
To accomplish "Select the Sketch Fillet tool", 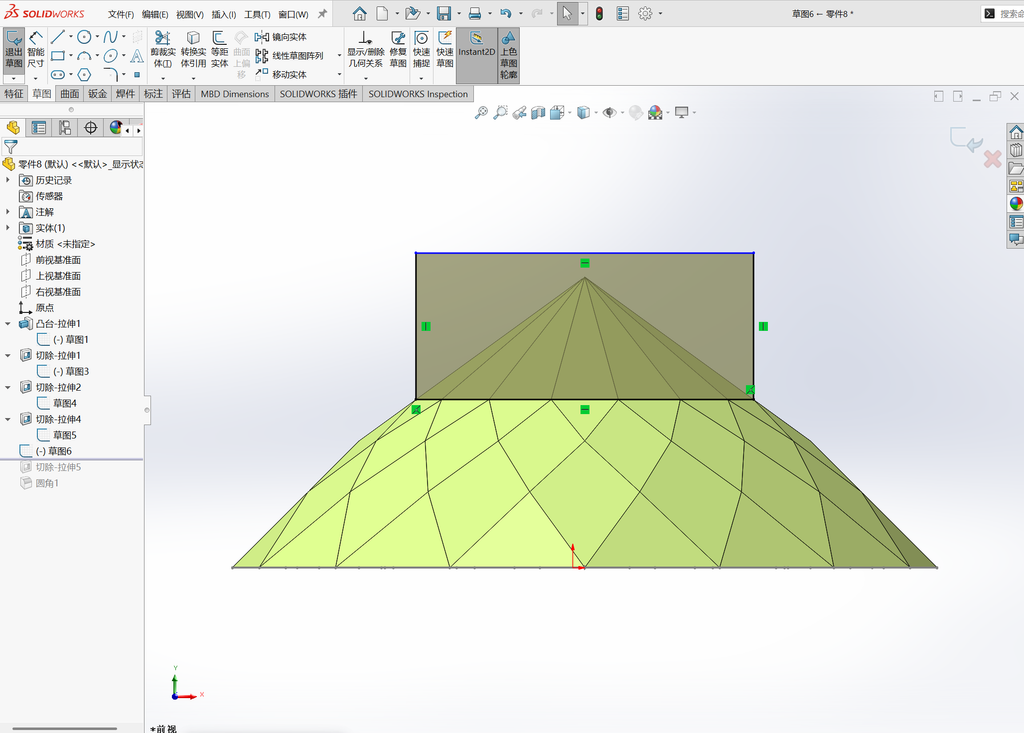I will coord(110,74).
